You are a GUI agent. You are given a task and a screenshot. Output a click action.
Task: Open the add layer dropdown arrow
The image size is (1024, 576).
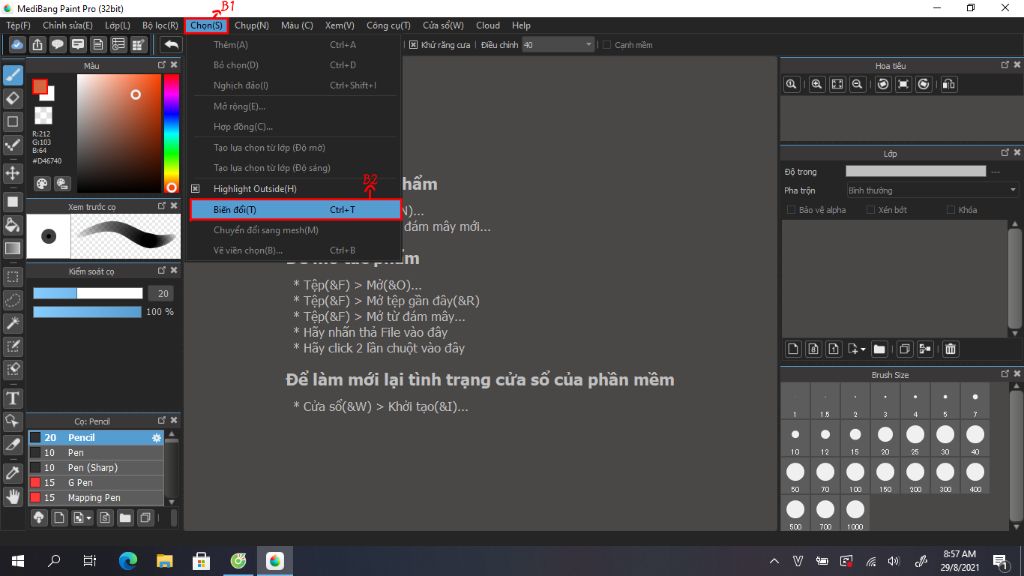(863, 350)
